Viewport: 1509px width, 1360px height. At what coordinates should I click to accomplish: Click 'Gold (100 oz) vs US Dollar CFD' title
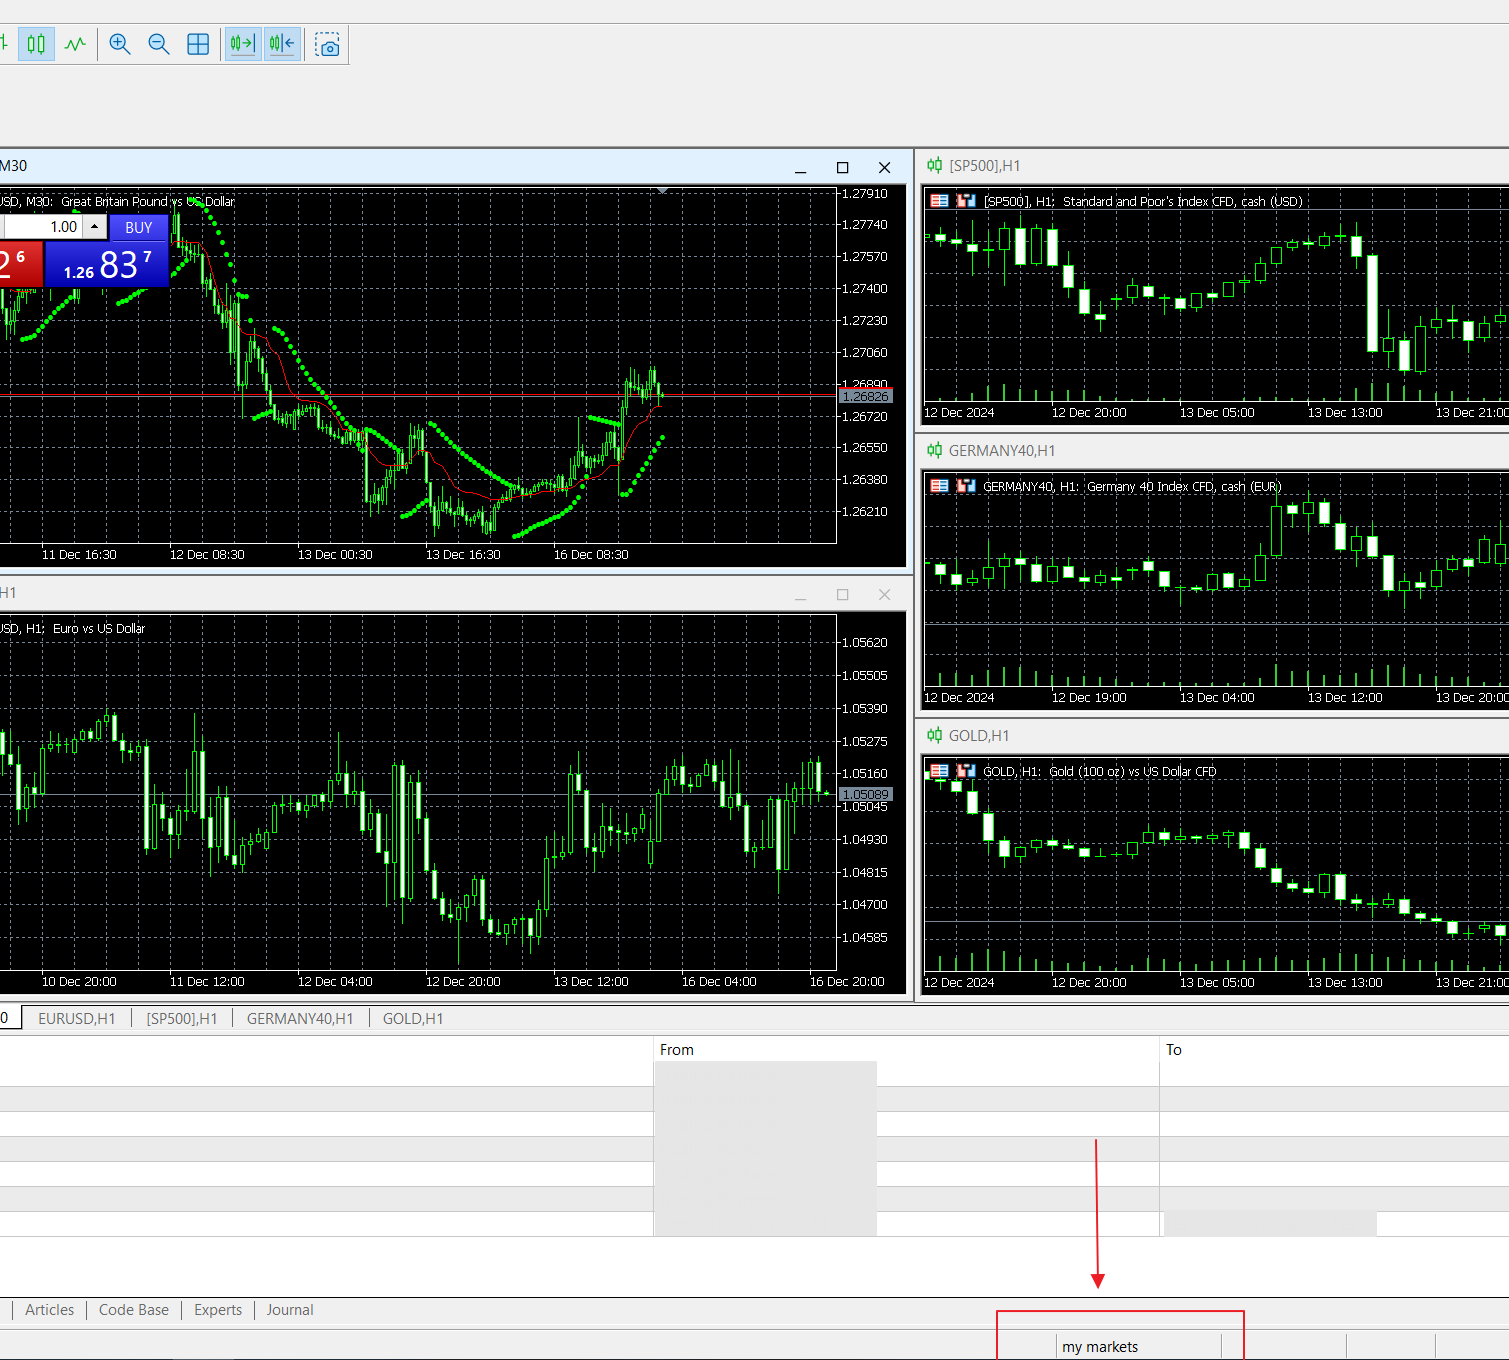[1133, 771]
